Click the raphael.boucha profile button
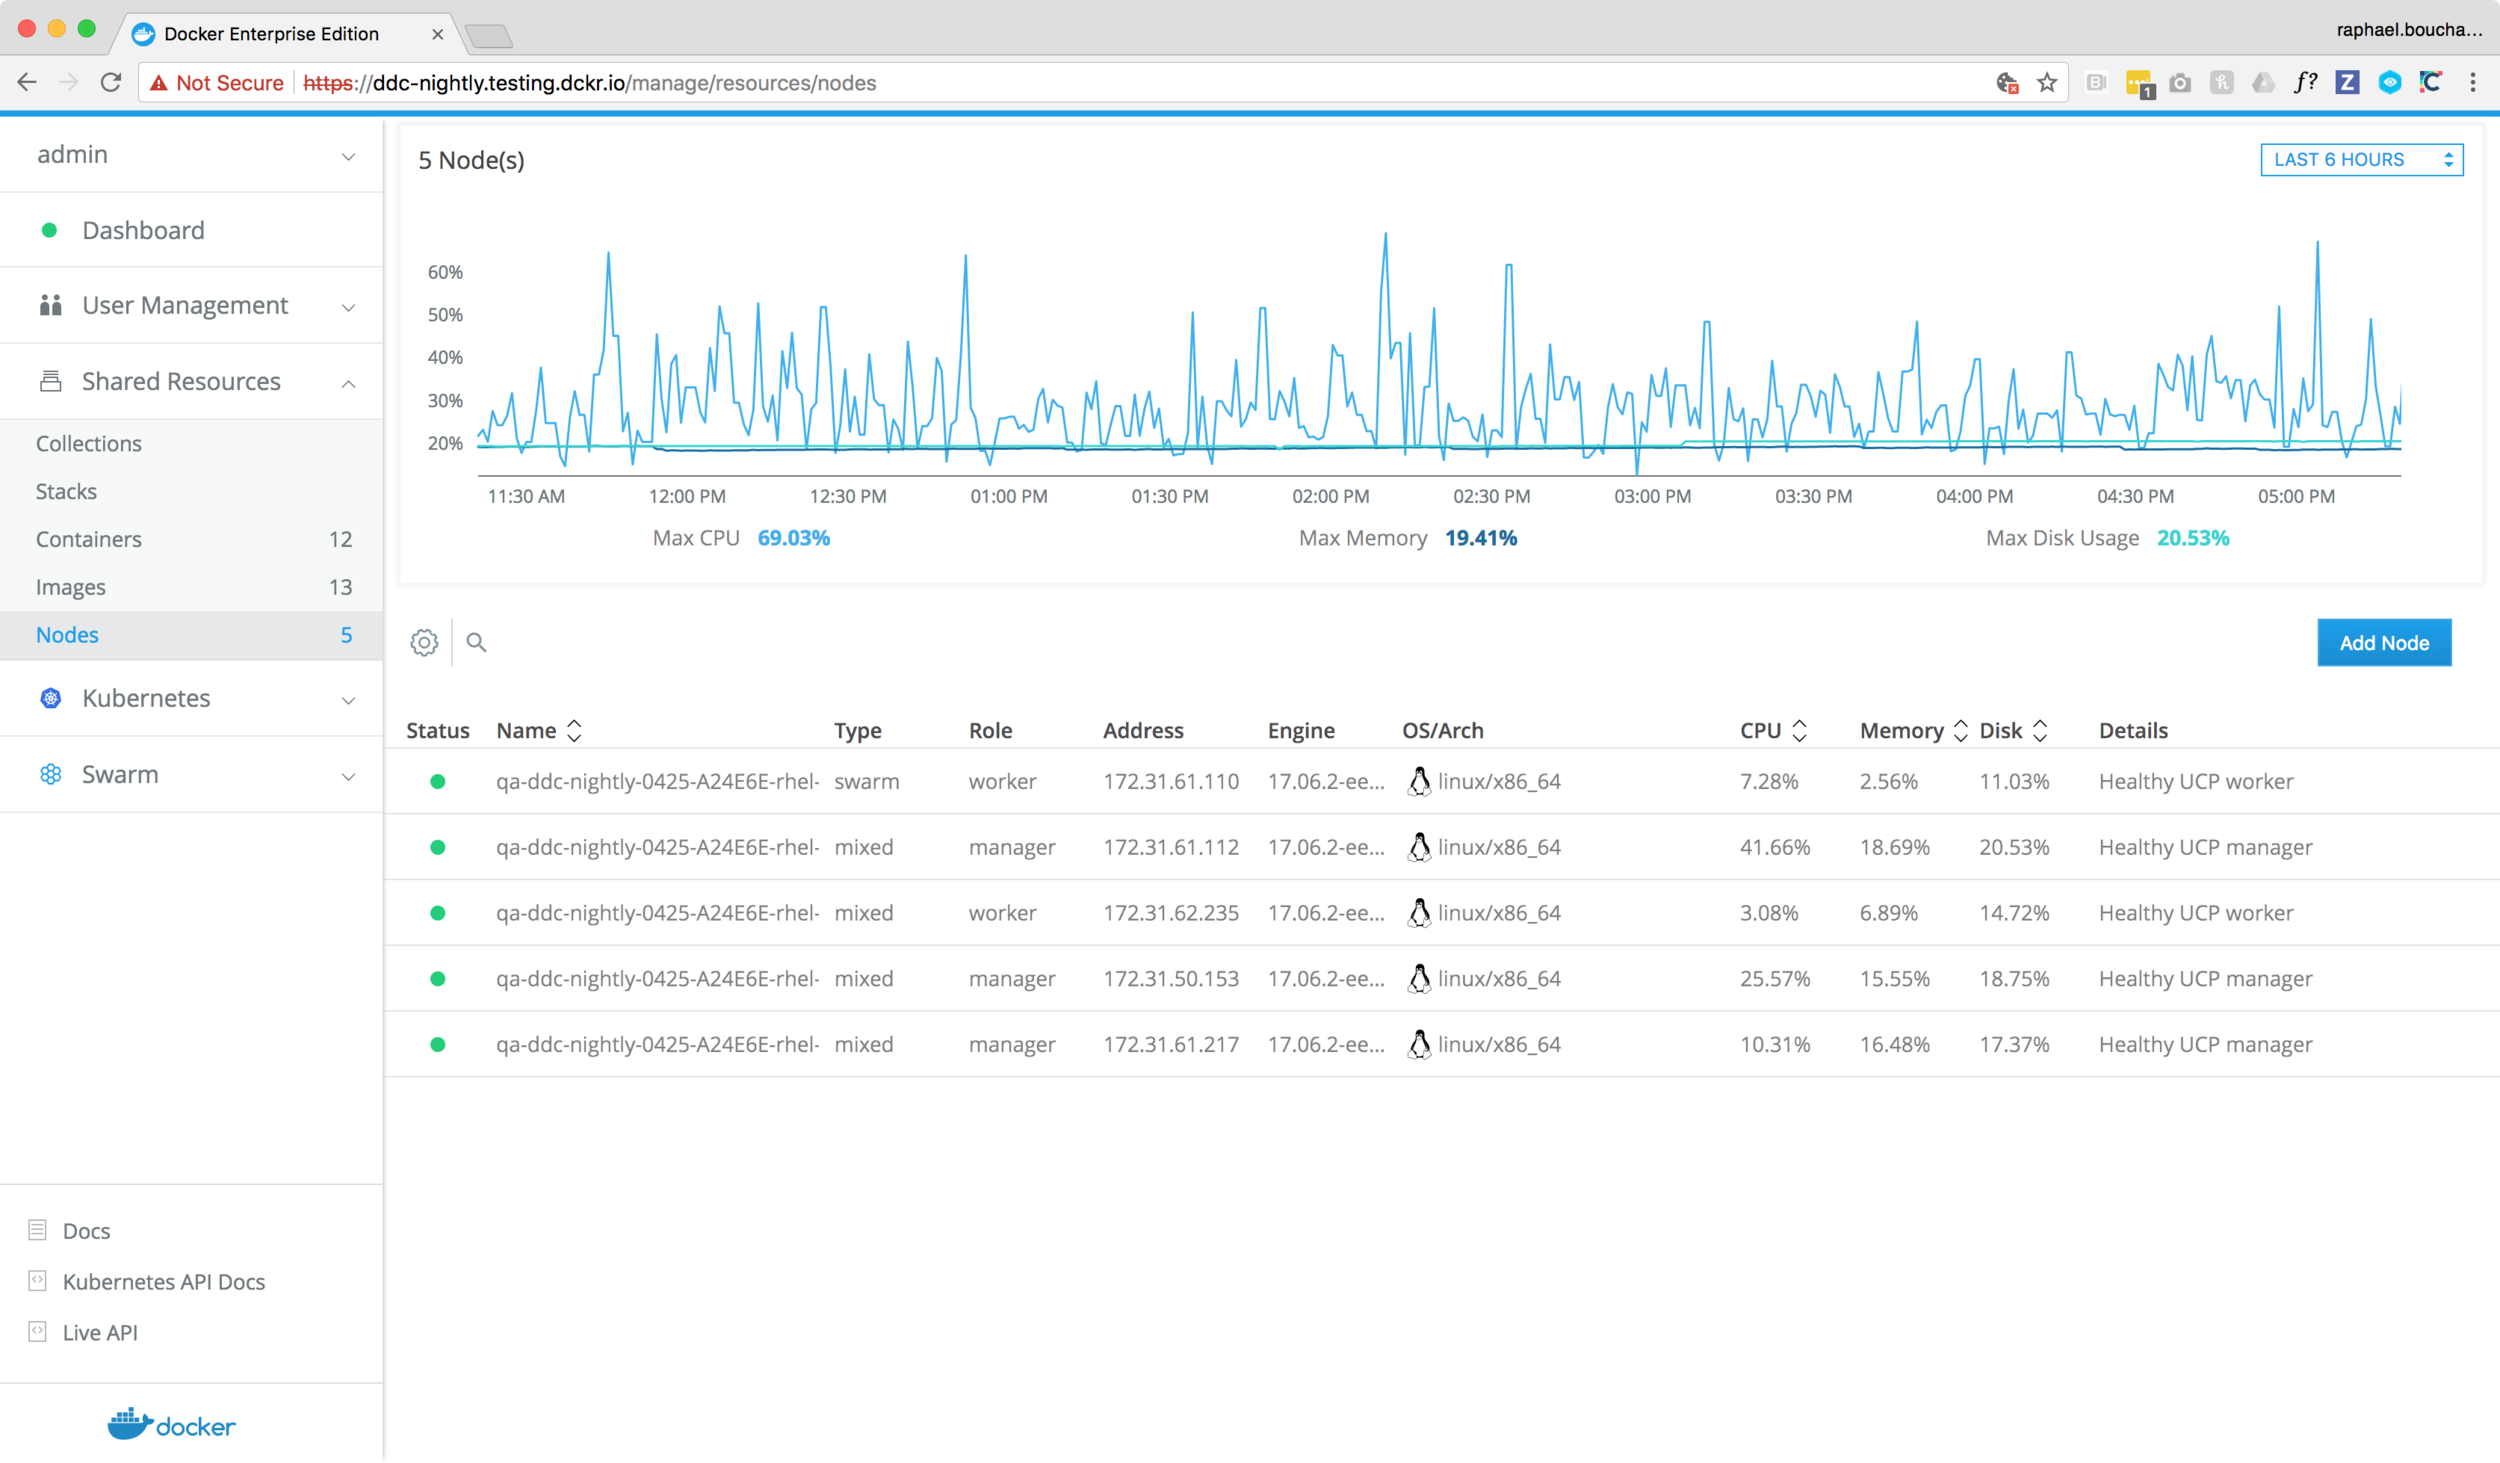The height and width of the screenshot is (1463, 2500). point(2409,29)
